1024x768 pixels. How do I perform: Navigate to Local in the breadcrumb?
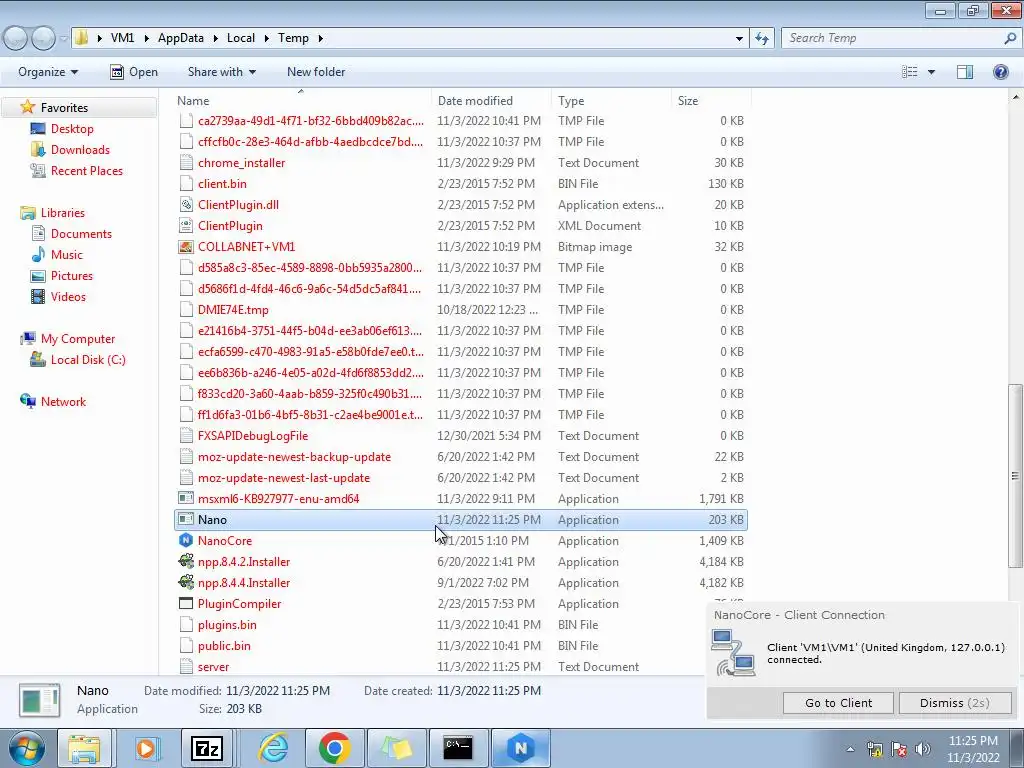click(241, 39)
